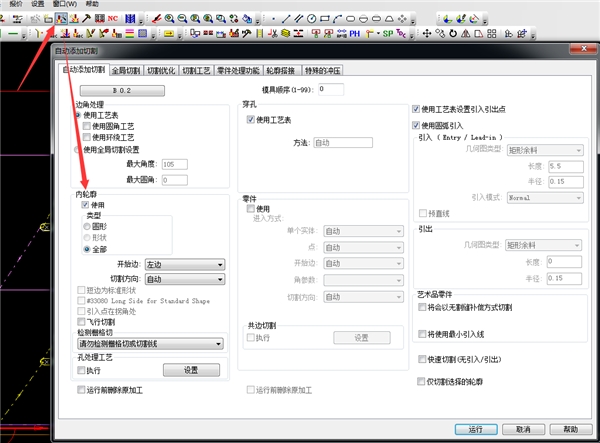Uncheck 使用圆弧引入 checkbox
The image size is (600, 443).
416,125
